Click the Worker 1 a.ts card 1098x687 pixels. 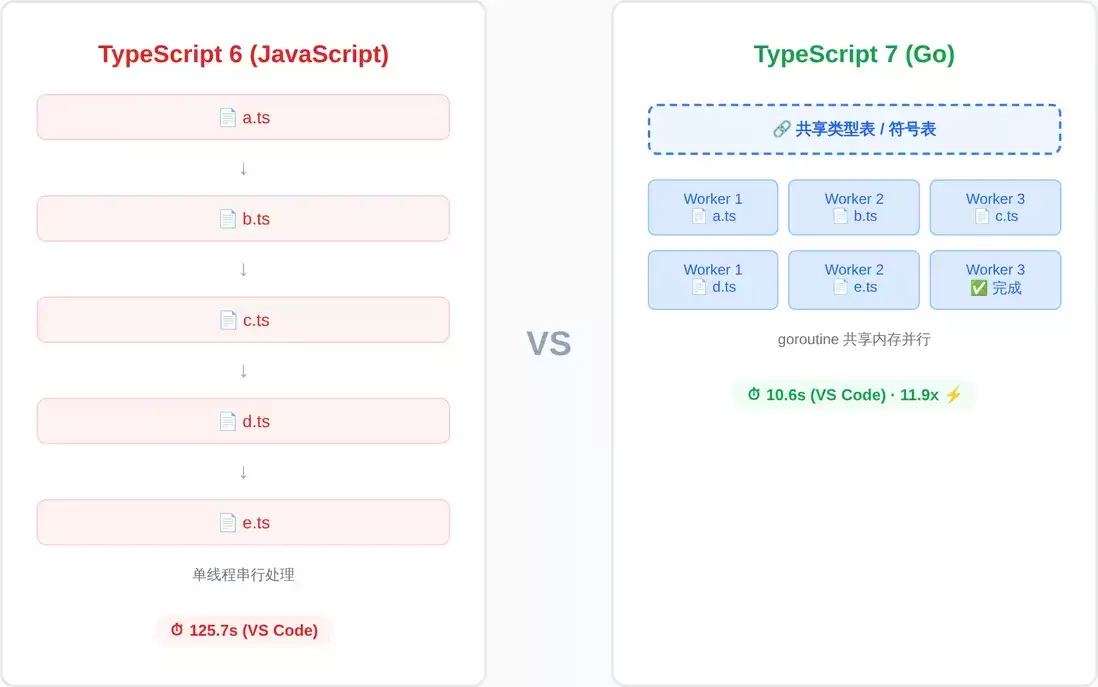pyautogui.click(x=713, y=207)
